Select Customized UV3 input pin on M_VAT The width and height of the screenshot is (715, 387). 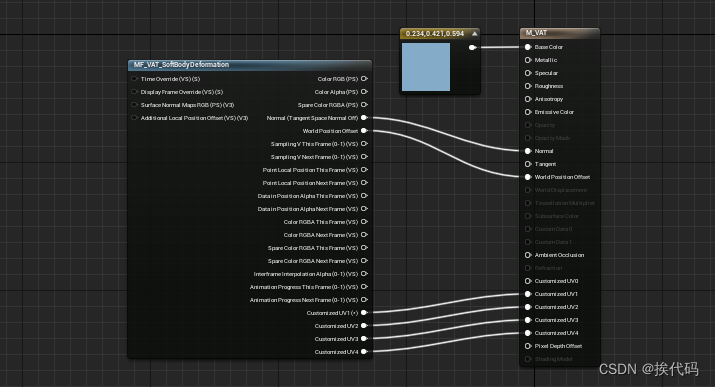(x=528, y=320)
